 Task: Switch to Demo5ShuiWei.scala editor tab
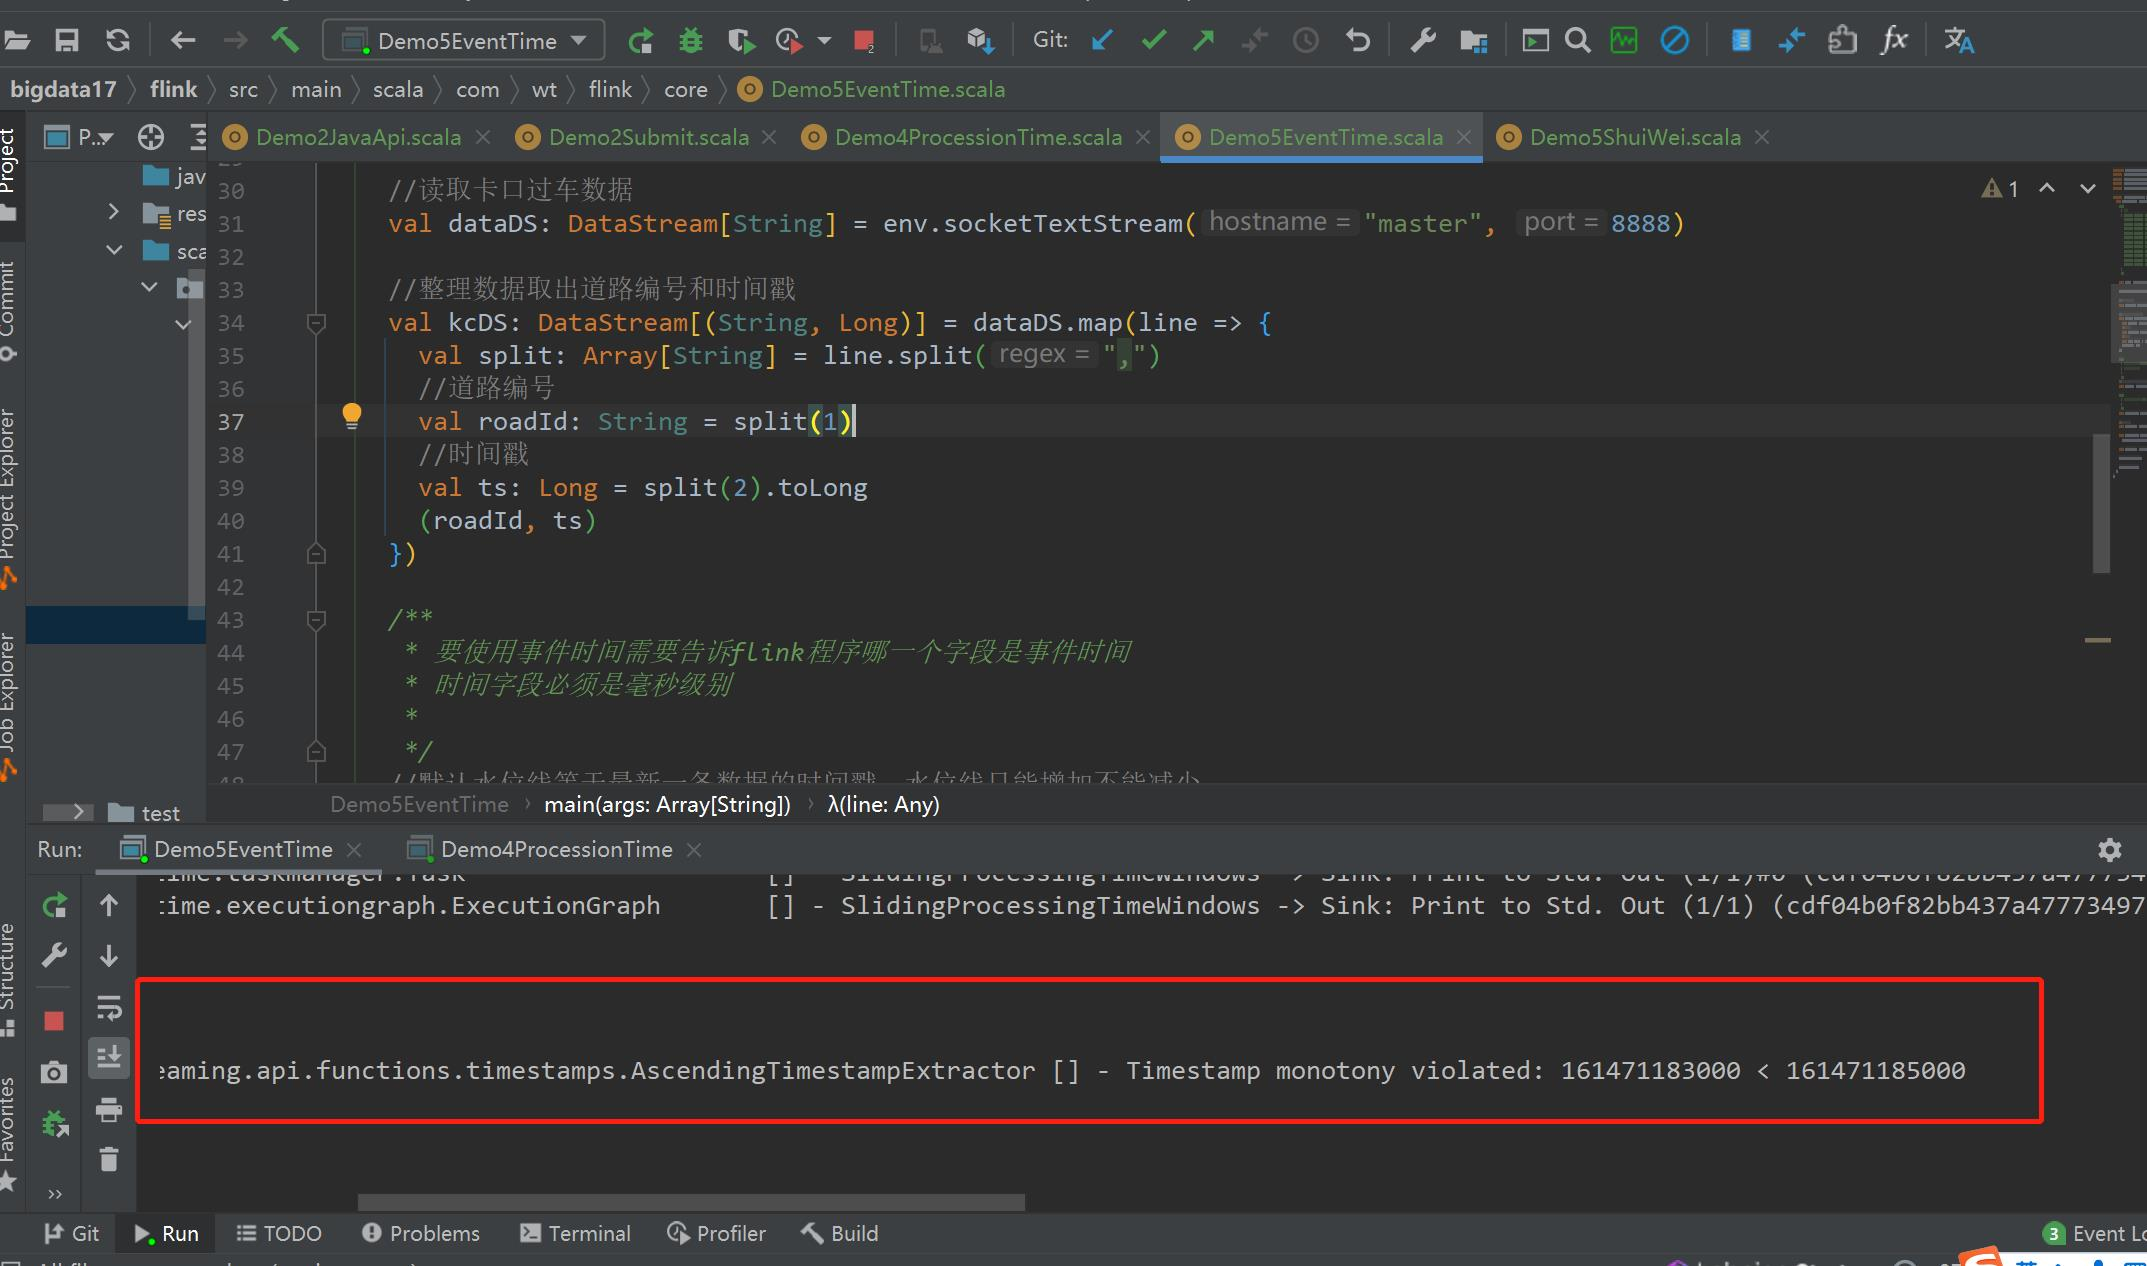[1634, 137]
